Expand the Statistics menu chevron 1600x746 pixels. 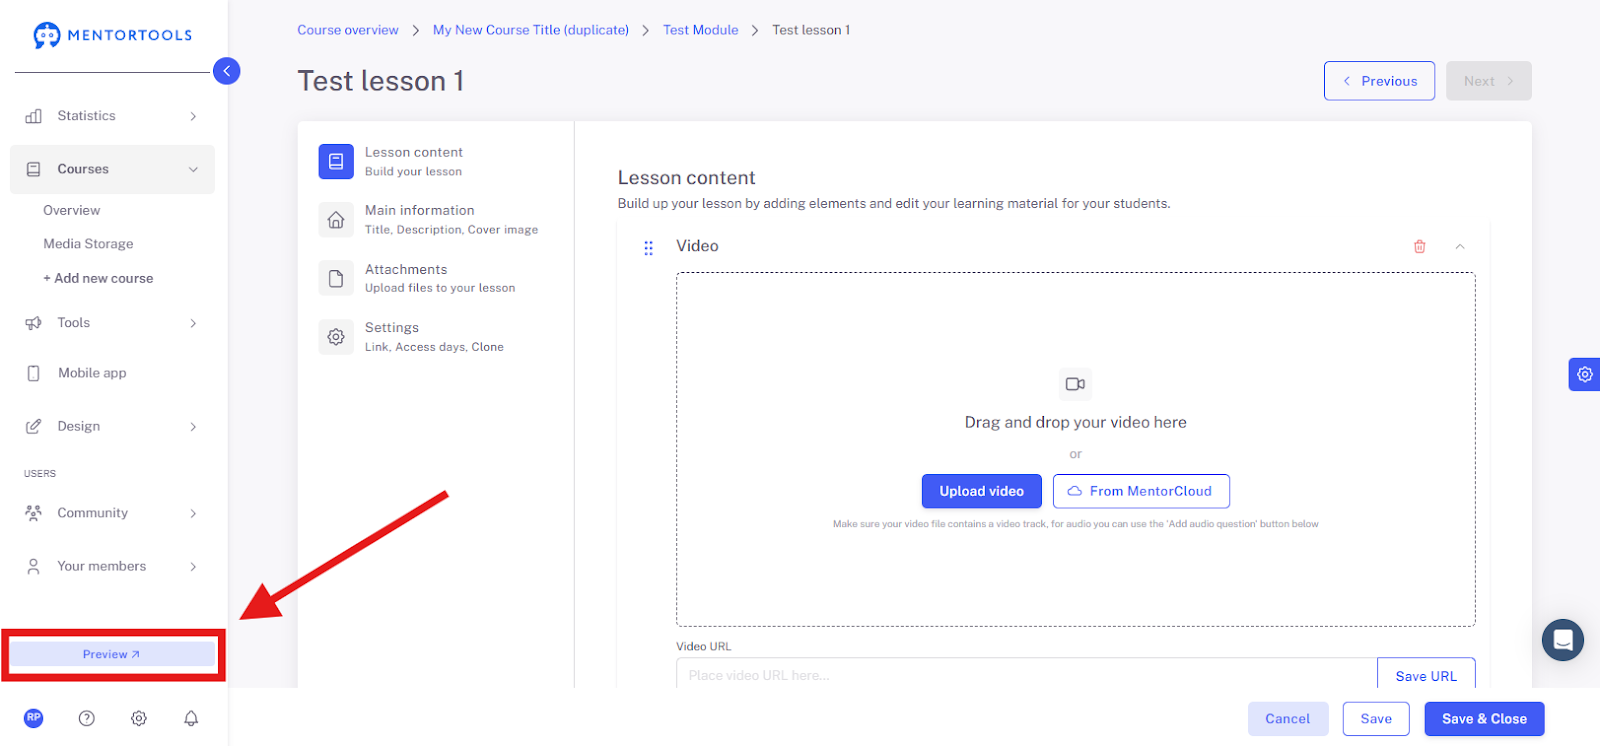[193, 116]
